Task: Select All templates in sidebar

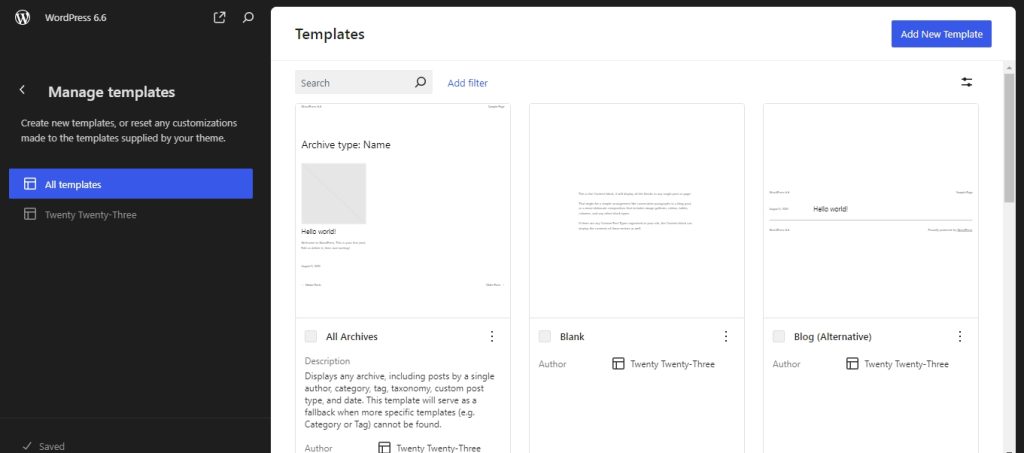Action: tap(131, 184)
